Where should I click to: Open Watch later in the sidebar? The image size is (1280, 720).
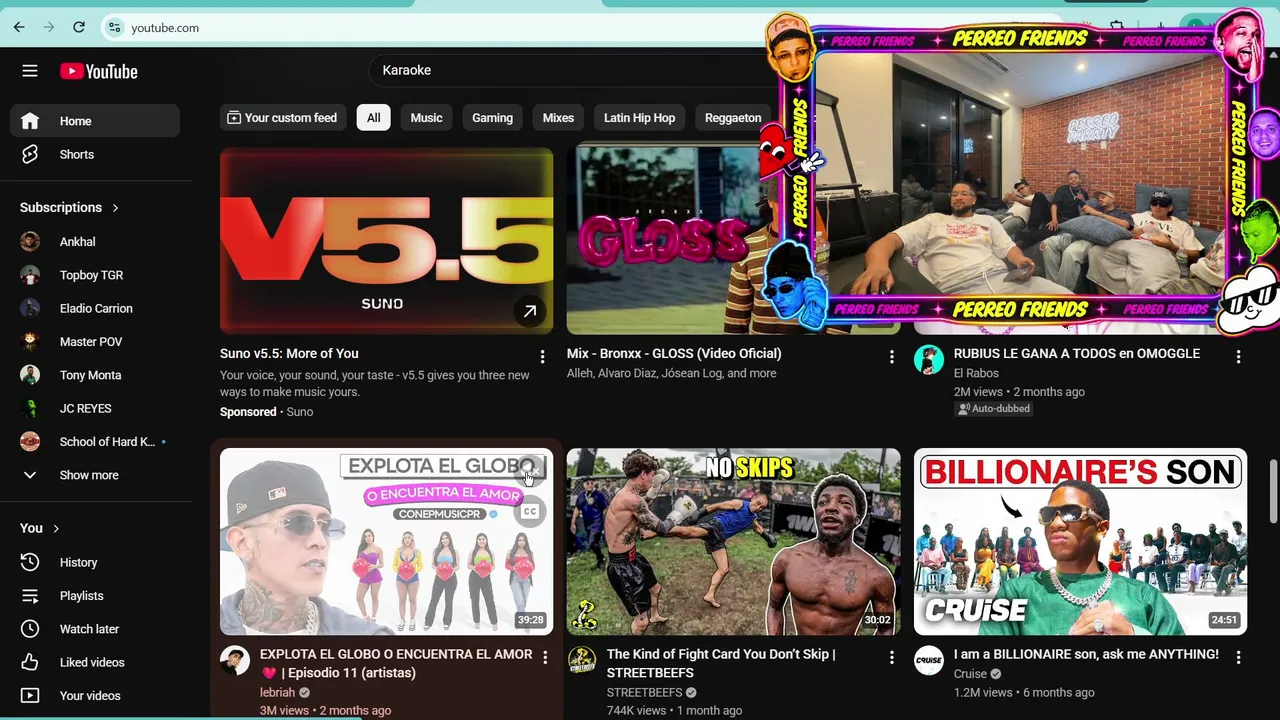point(95,629)
